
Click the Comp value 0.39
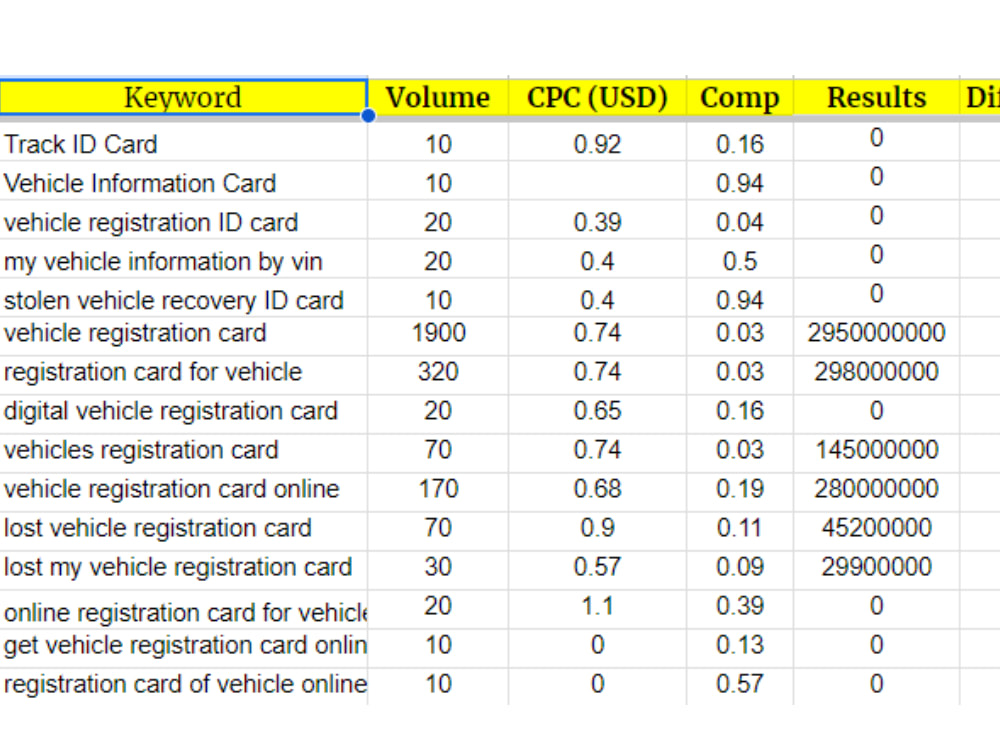point(740,605)
